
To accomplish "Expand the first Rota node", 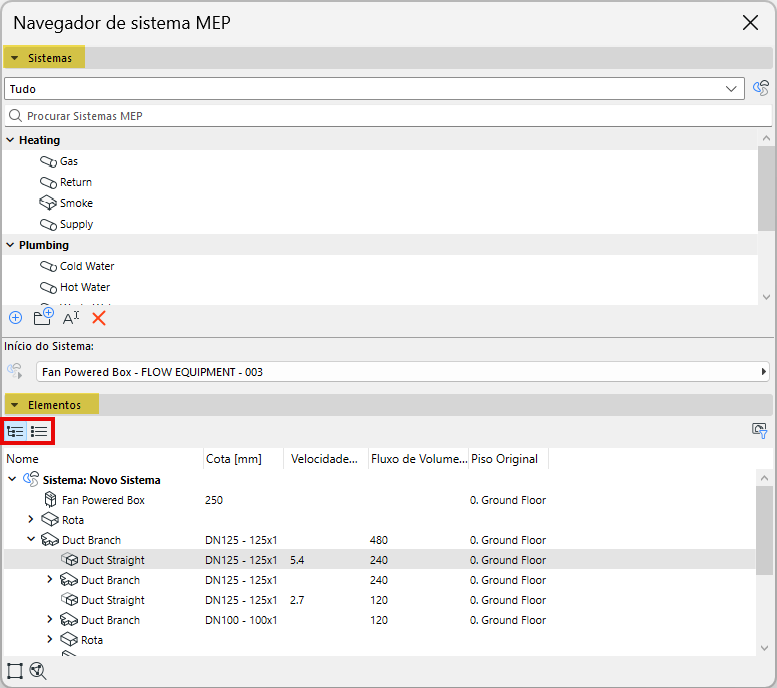I will pyautogui.click(x=31, y=519).
